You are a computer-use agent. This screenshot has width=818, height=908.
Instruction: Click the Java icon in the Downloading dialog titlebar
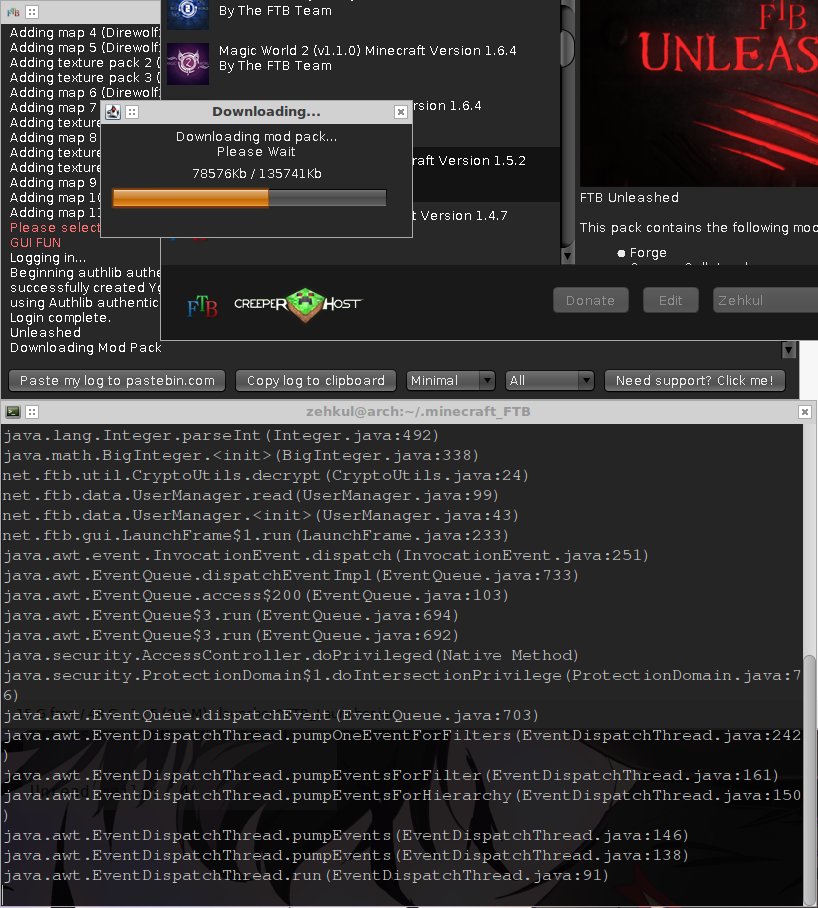tap(113, 112)
